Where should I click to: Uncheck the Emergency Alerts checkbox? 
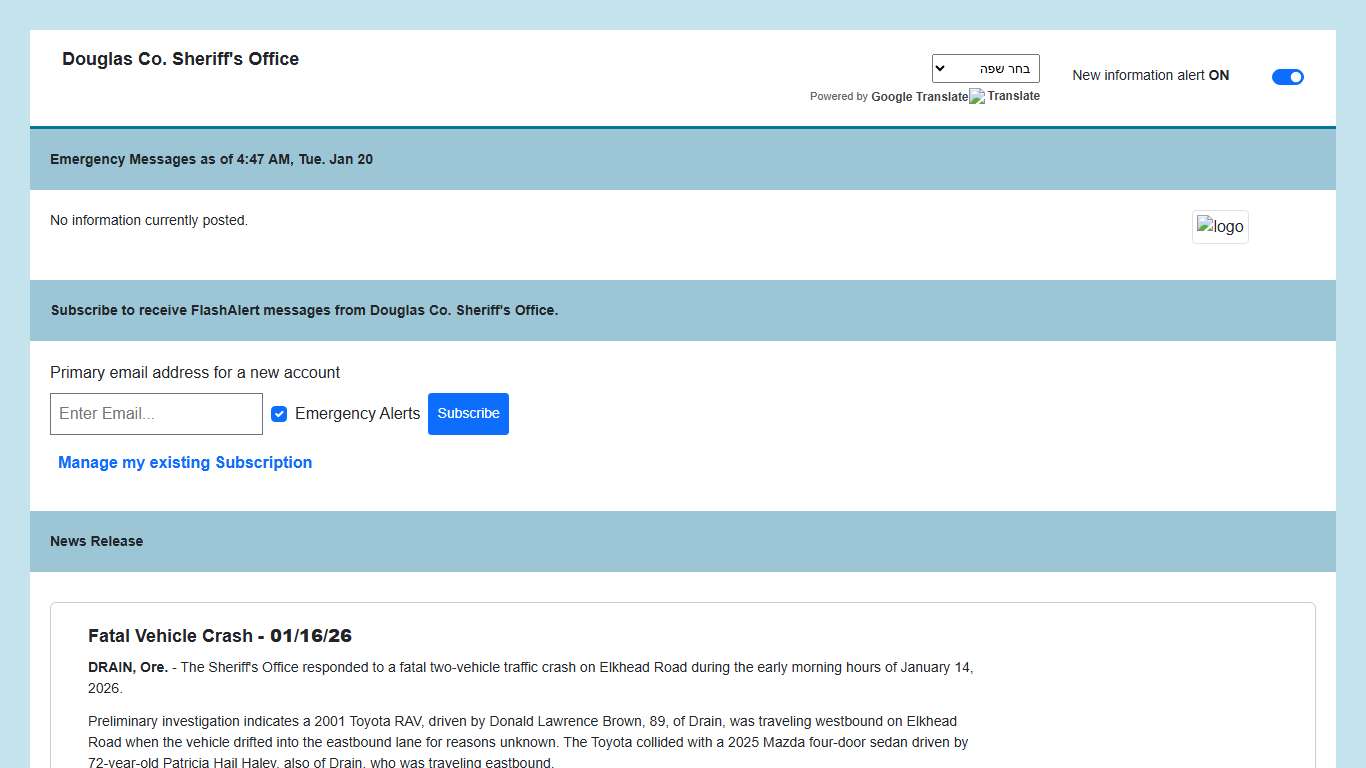tap(279, 414)
